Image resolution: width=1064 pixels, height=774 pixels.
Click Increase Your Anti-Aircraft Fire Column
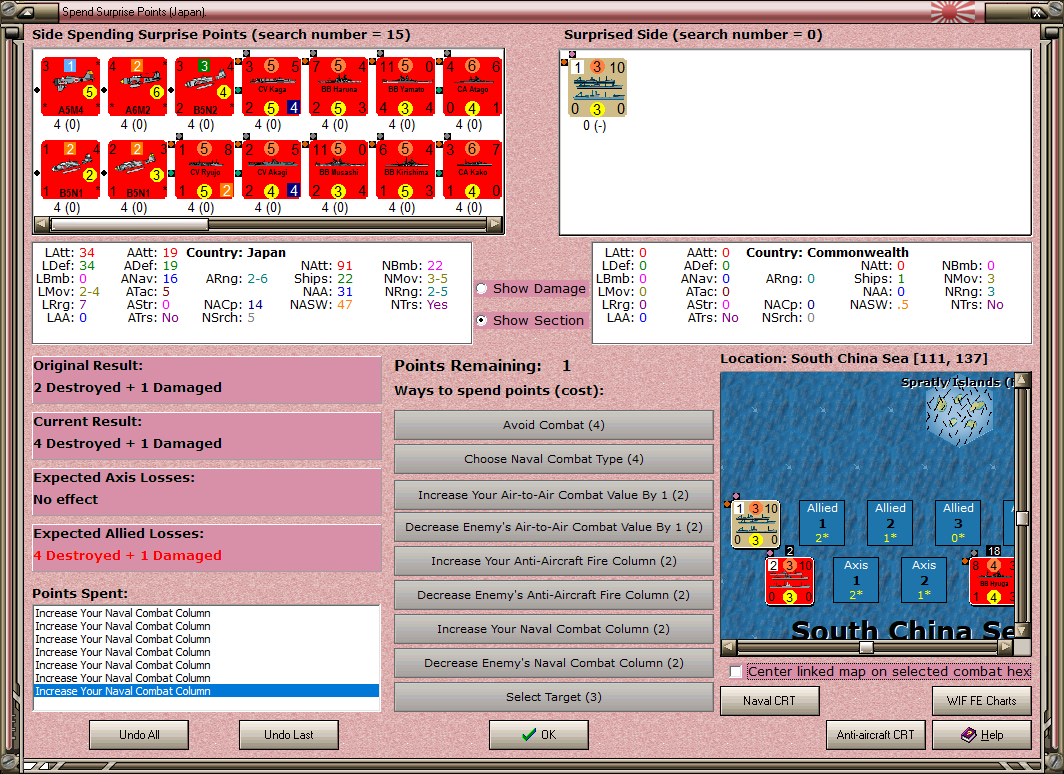point(554,561)
